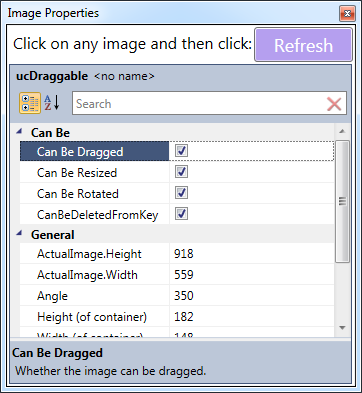Select the Can Be Resized property row
The height and width of the screenshot is (393, 362).
point(177,172)
